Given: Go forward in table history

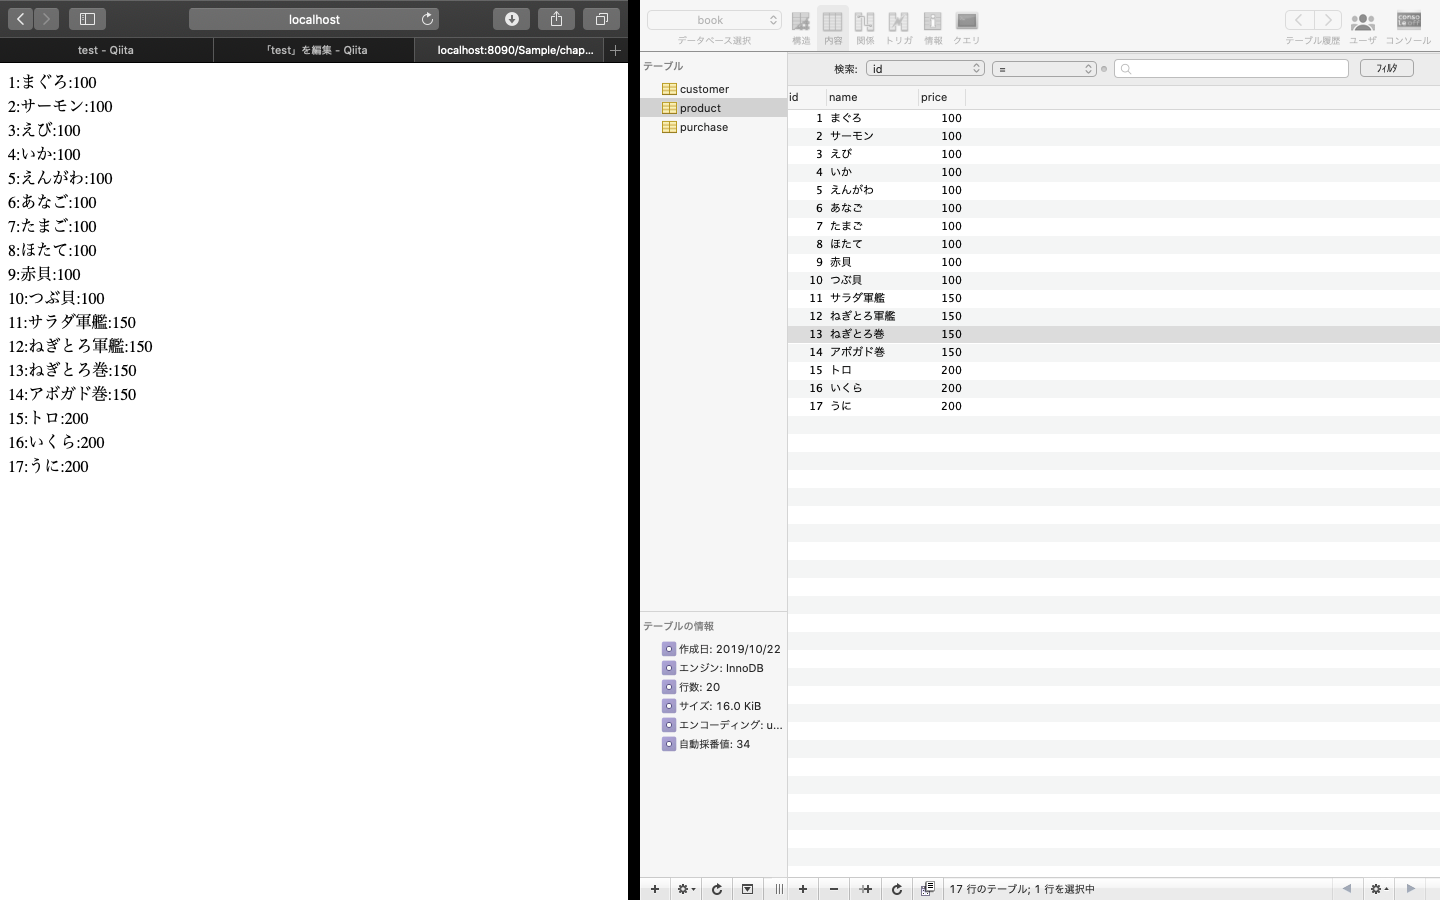Looking at the screenshot, I should [1328, 20].
